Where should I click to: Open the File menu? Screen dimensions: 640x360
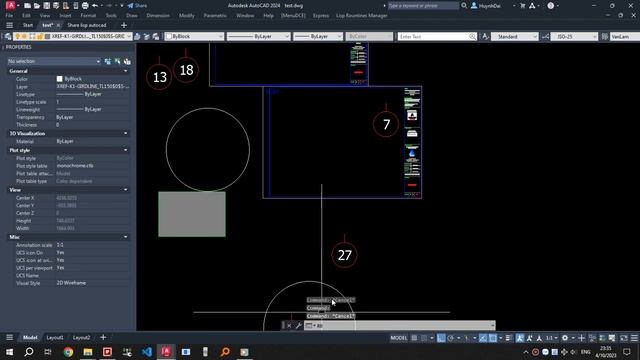pyautogui.click(x=9, y=16)
